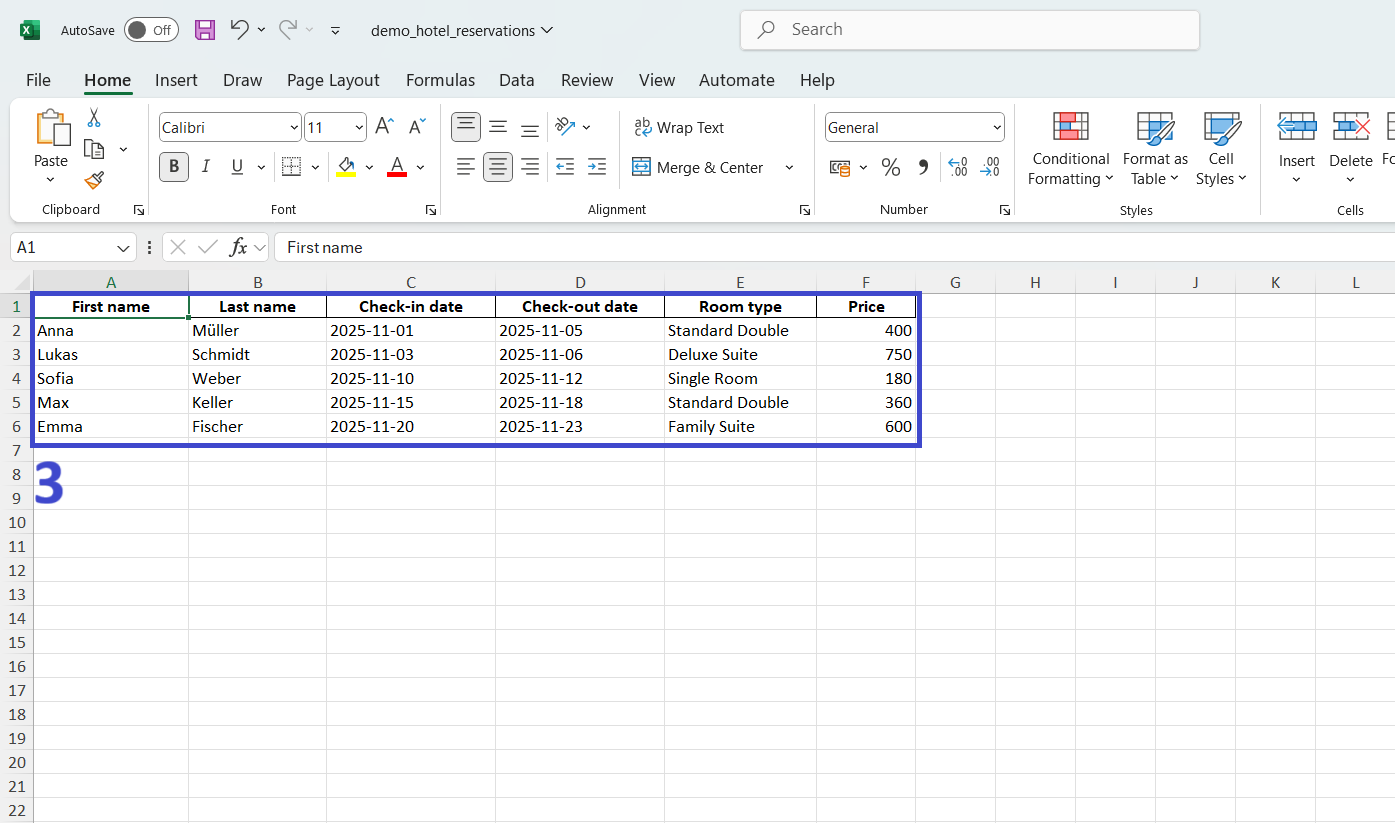Click the Orientation text-angle icon

pos(566,127)
